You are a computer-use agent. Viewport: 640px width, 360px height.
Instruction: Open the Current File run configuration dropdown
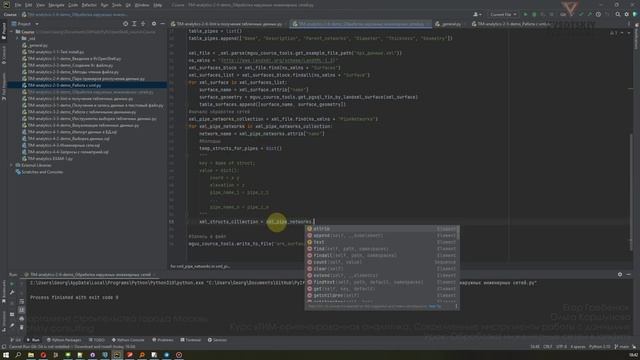[503, 14]
